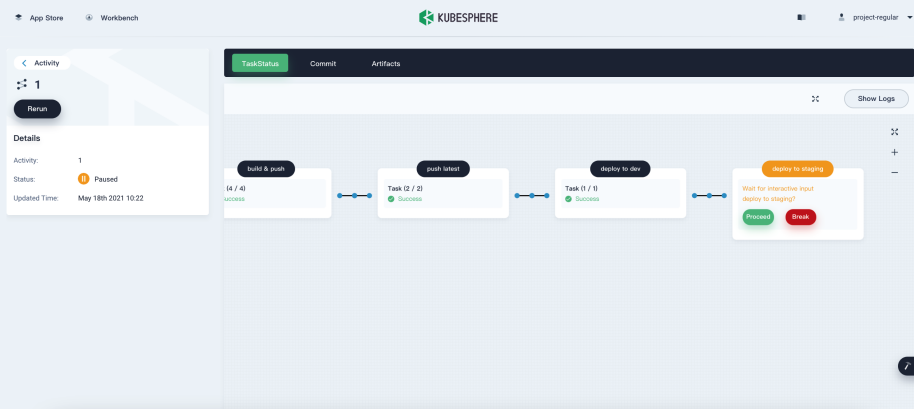The width and height of the screenshot is (914, 409).
Task: Click the fullscreen icon beside Show Logs
Action: click(815, 99)
